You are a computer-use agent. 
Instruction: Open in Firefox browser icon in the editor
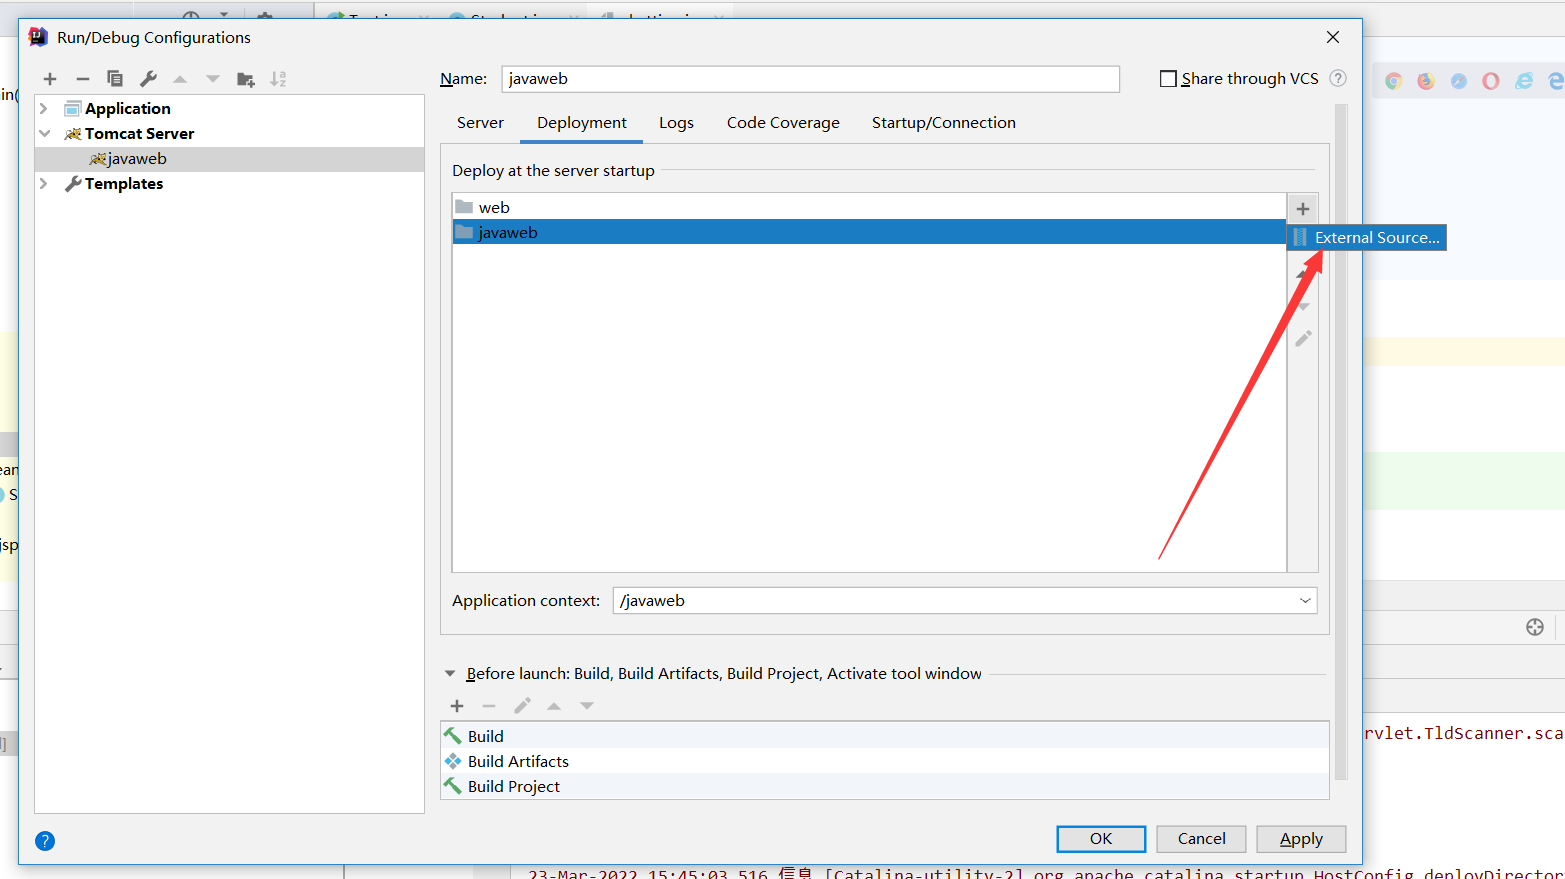pyautogui.click(x=1426, y=81)
